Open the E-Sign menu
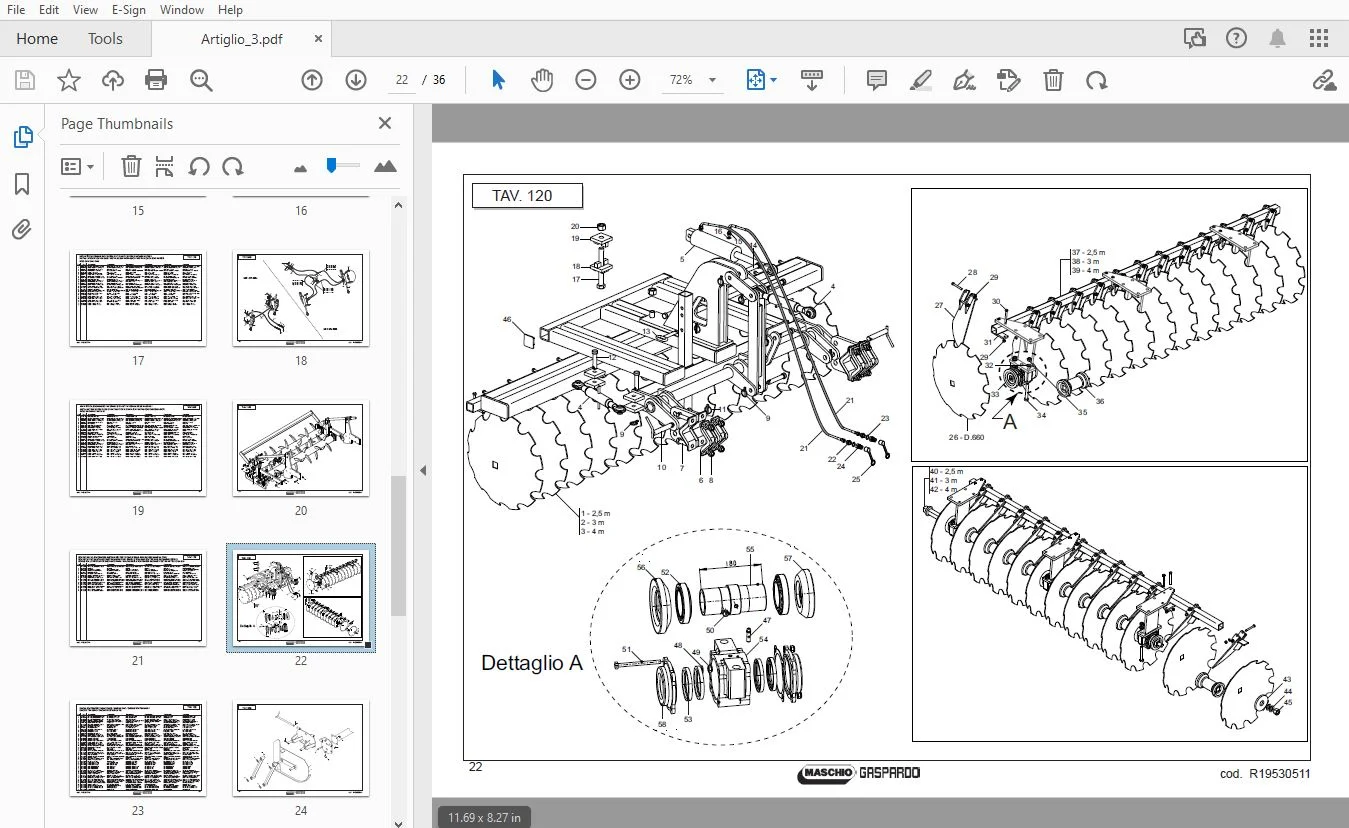 click(x=129, y=10)
